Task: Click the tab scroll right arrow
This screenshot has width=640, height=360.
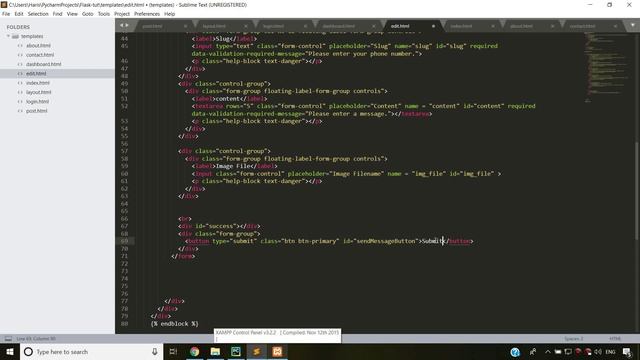Action: pos(127,25)
